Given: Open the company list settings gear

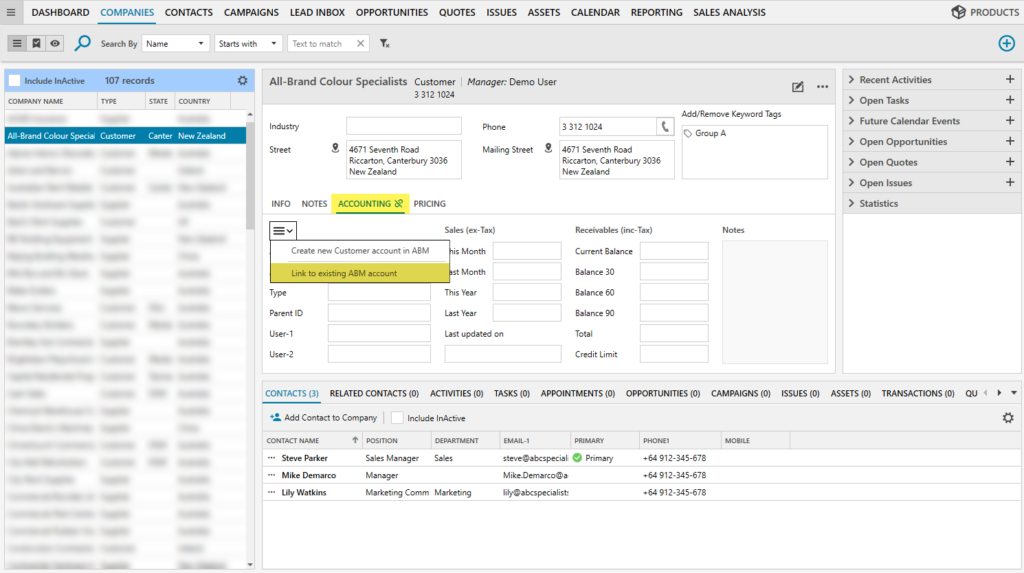Looking at the screenshot, I should (242, 81).
